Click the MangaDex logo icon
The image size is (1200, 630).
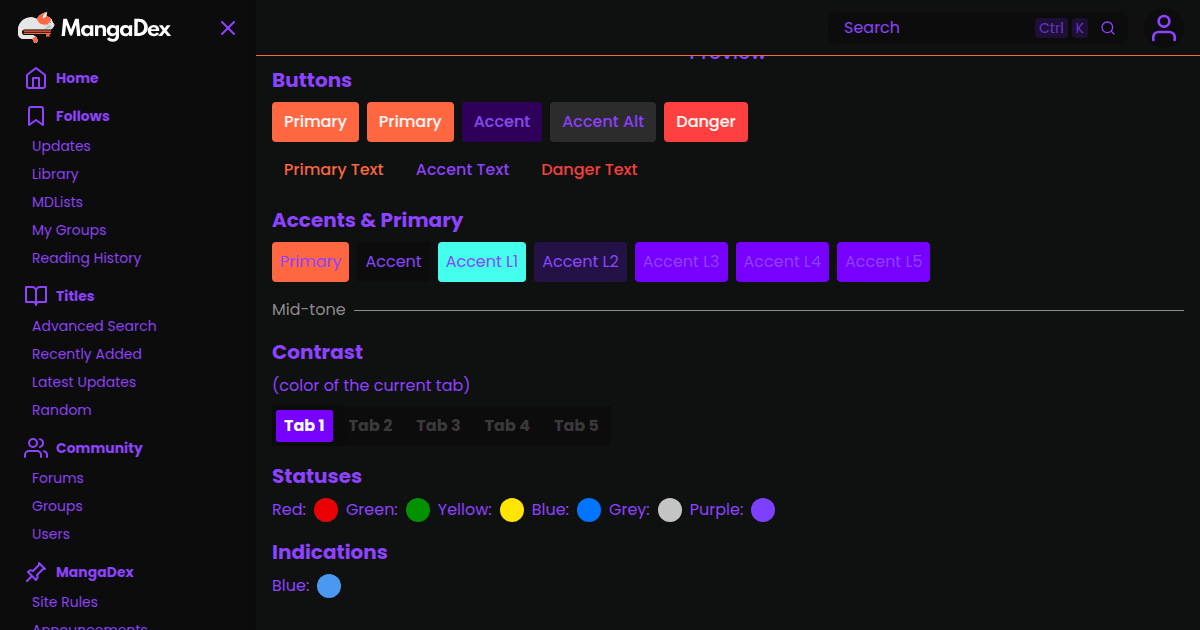tap(36, 28)
